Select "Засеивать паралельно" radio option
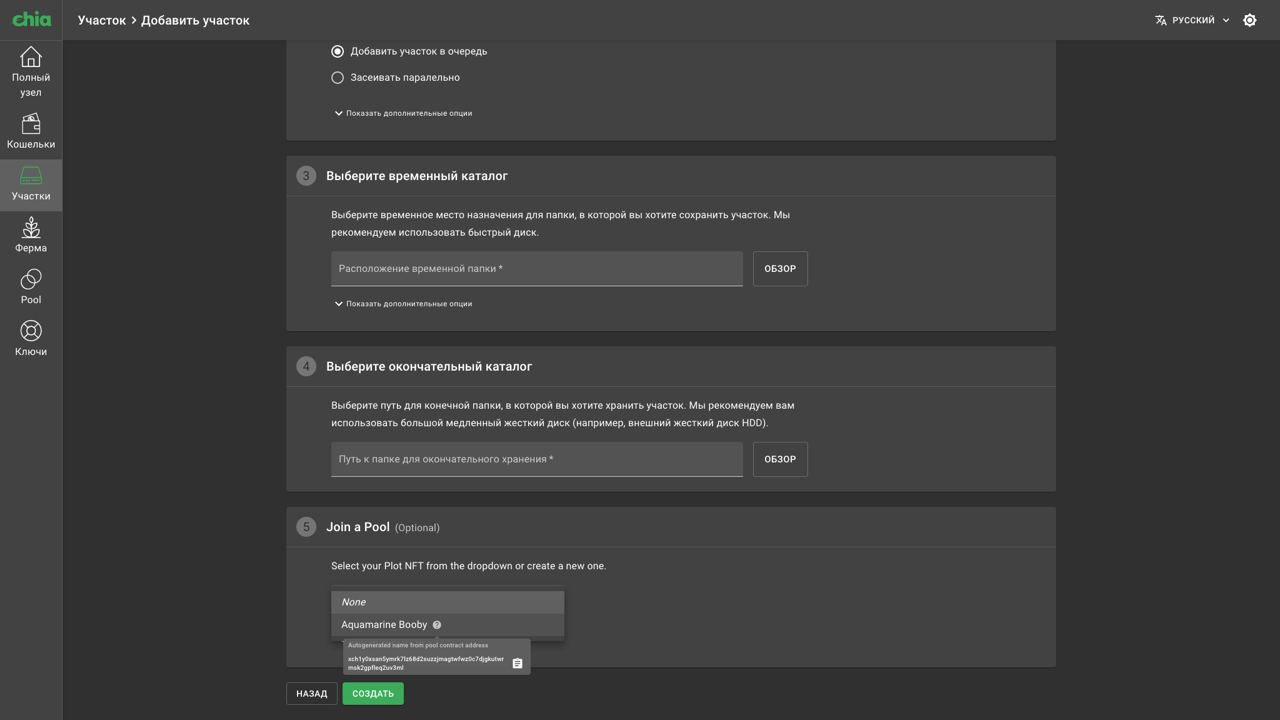The height and width of the screenshot is (720, 1280). point(338,77)
